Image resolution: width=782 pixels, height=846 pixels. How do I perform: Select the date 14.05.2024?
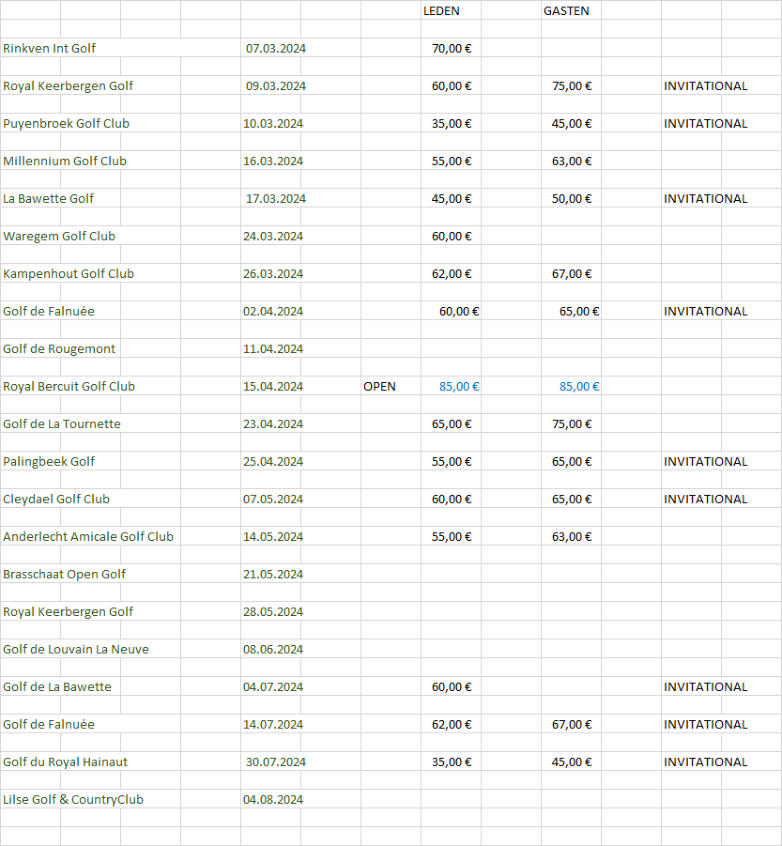[x=273, y=537]
